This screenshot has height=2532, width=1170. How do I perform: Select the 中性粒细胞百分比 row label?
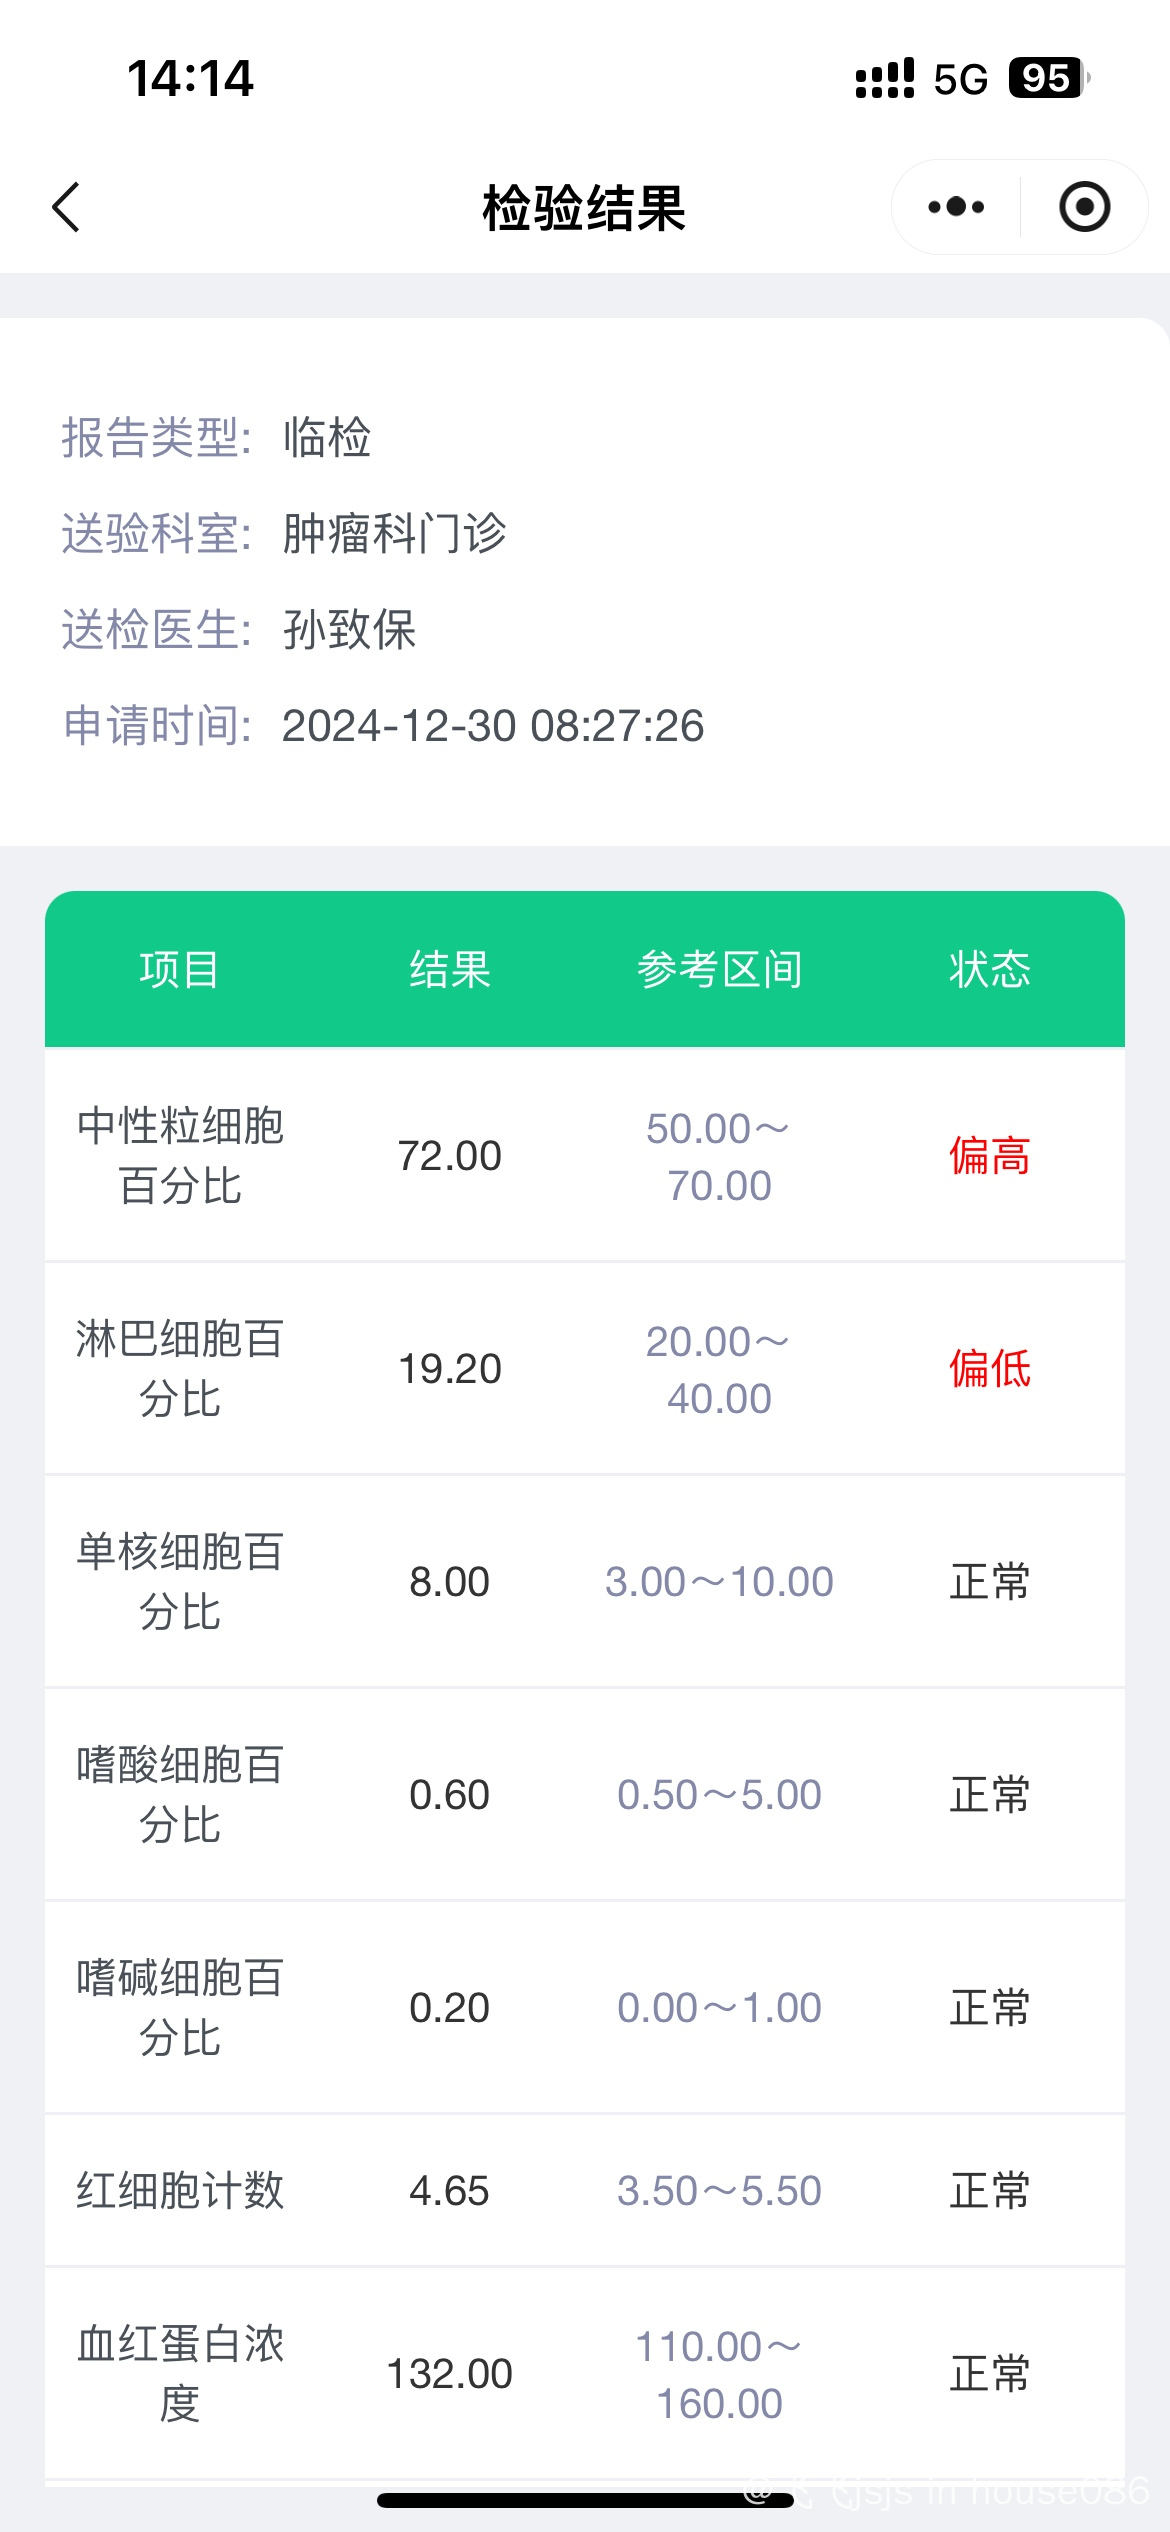click(x=180, y=1156)
